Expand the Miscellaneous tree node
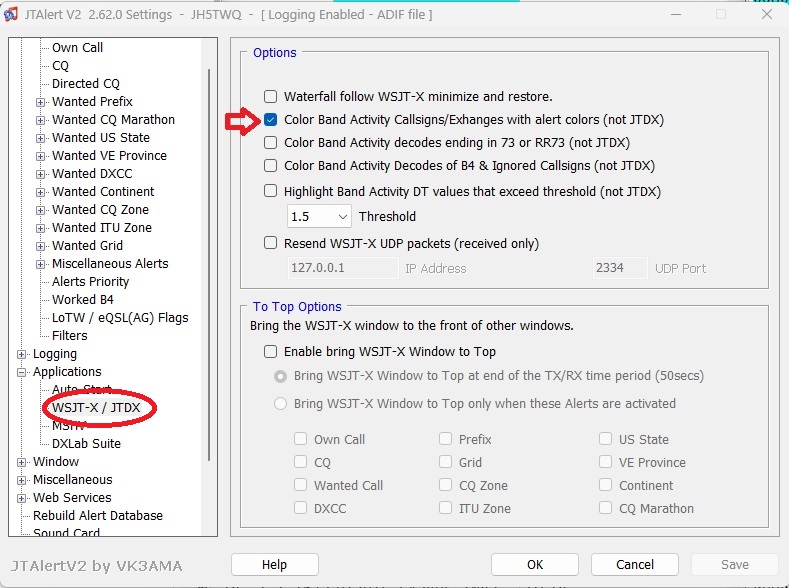This screenshot has width=789, height=588. tap(21, 480)
